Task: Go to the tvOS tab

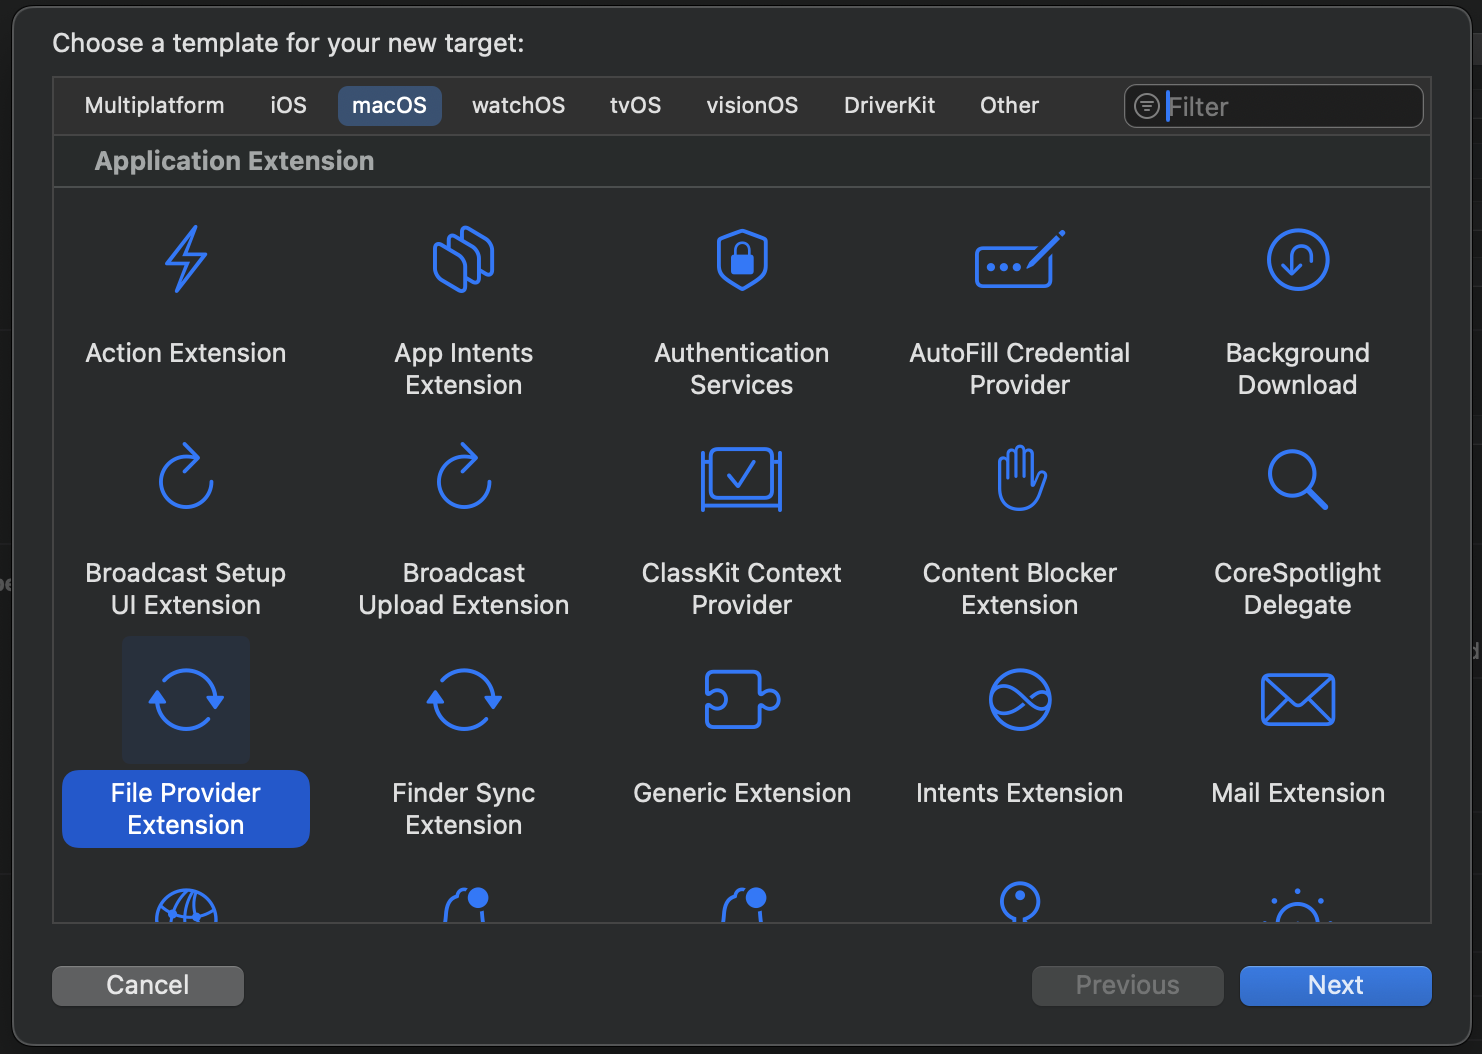Action: click(x=636, y=105)
